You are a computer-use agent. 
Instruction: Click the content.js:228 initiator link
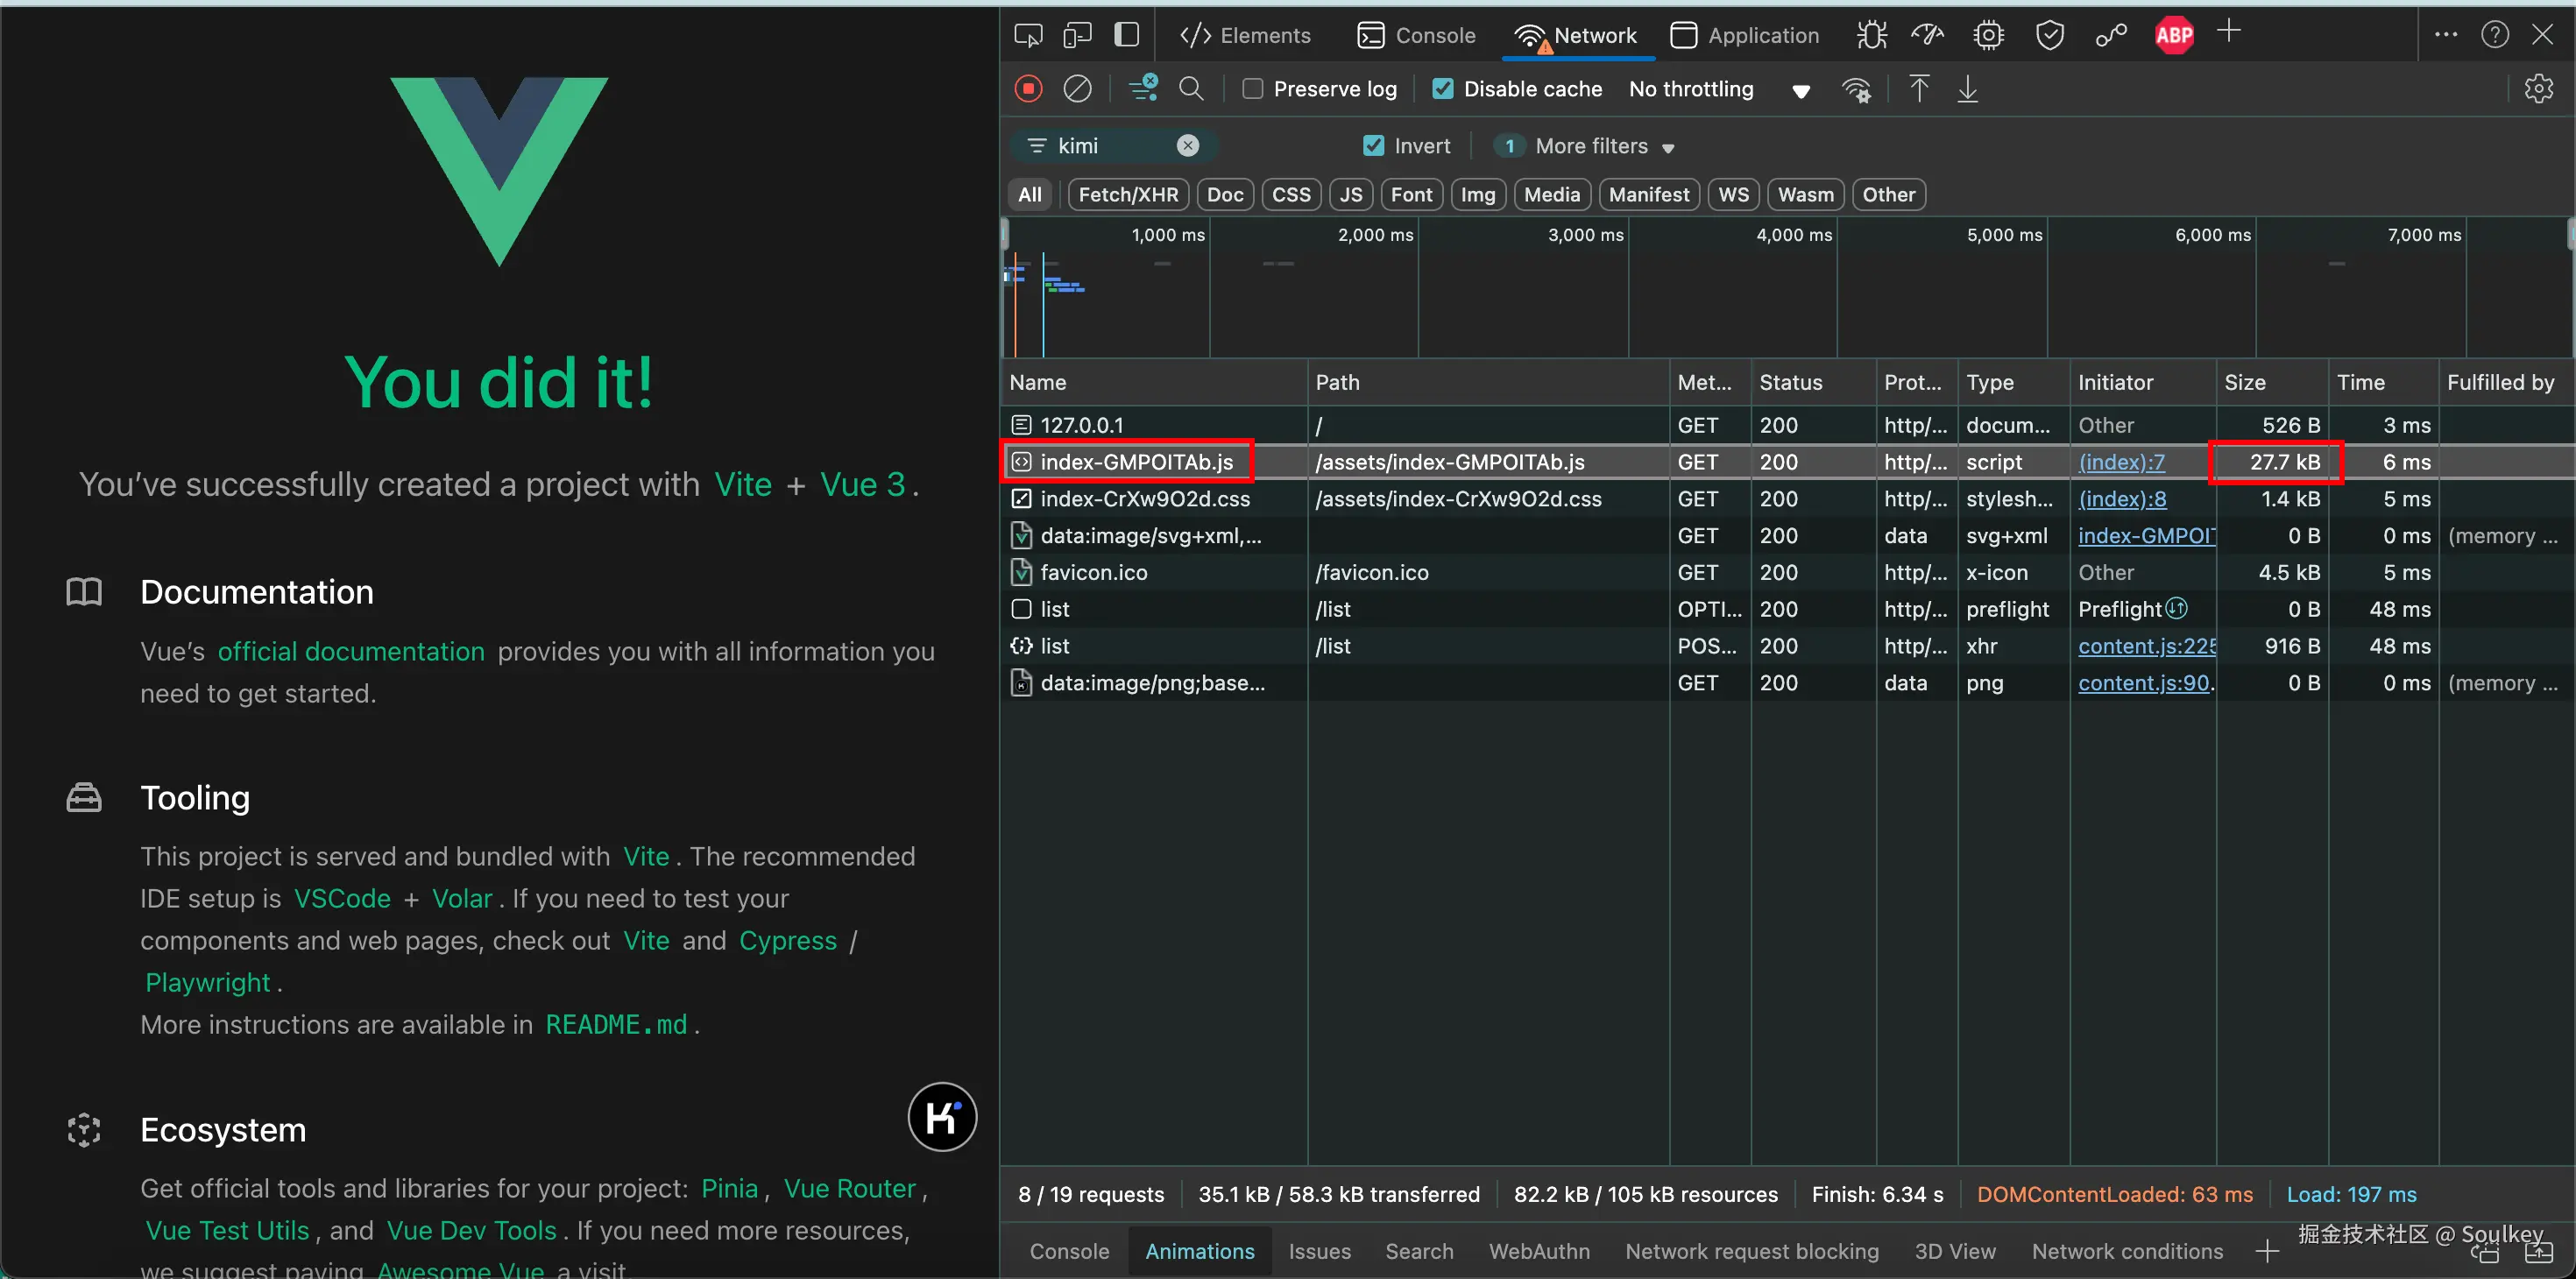(x=2147, y=646)
